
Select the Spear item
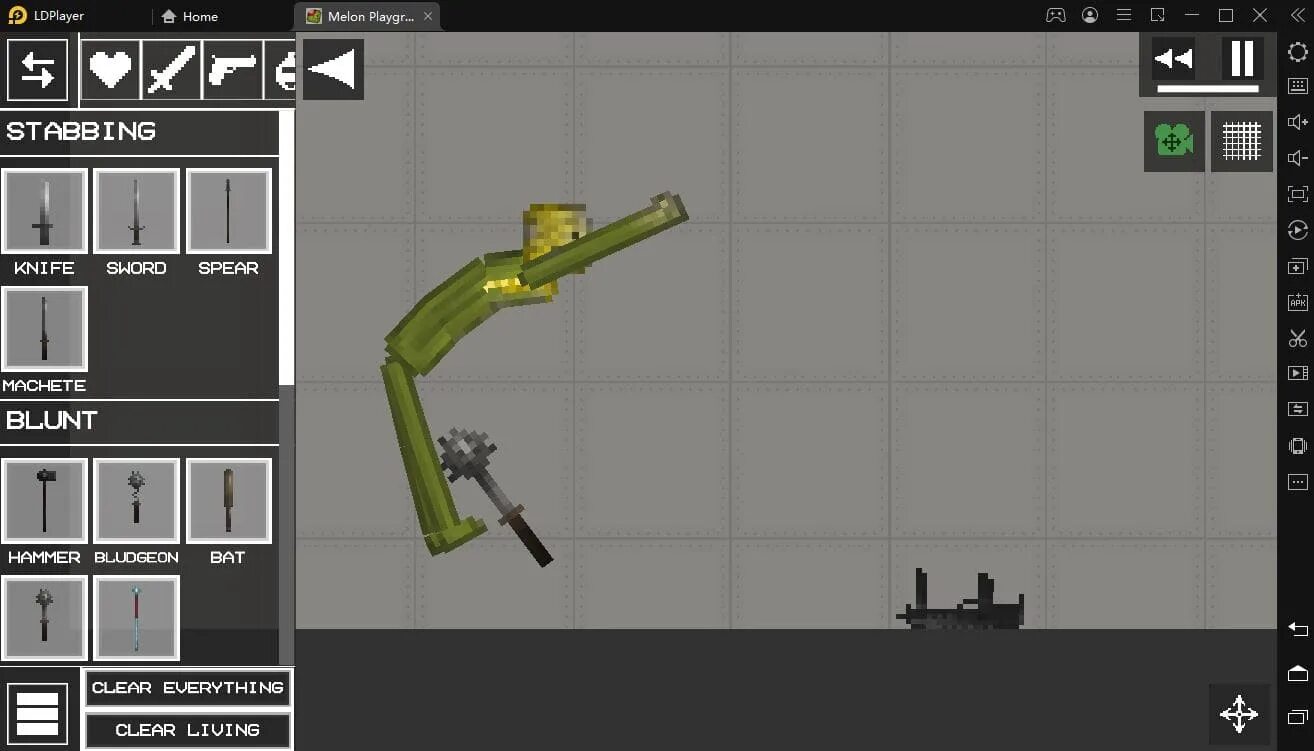228,211
